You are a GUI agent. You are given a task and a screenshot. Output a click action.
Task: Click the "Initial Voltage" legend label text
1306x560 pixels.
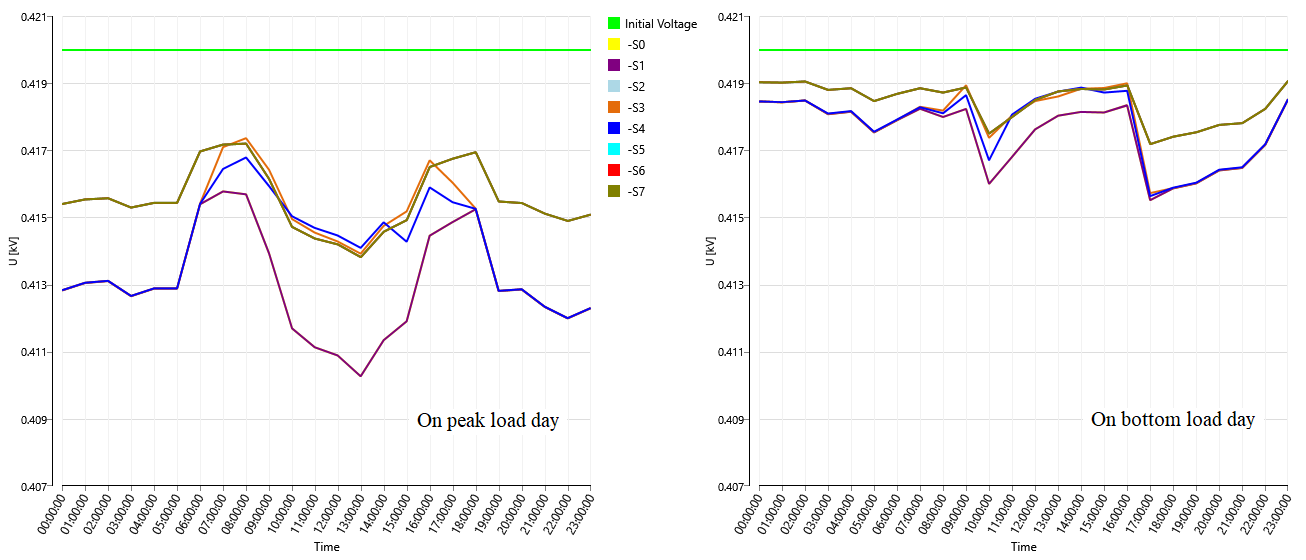[x=661, y=23]
